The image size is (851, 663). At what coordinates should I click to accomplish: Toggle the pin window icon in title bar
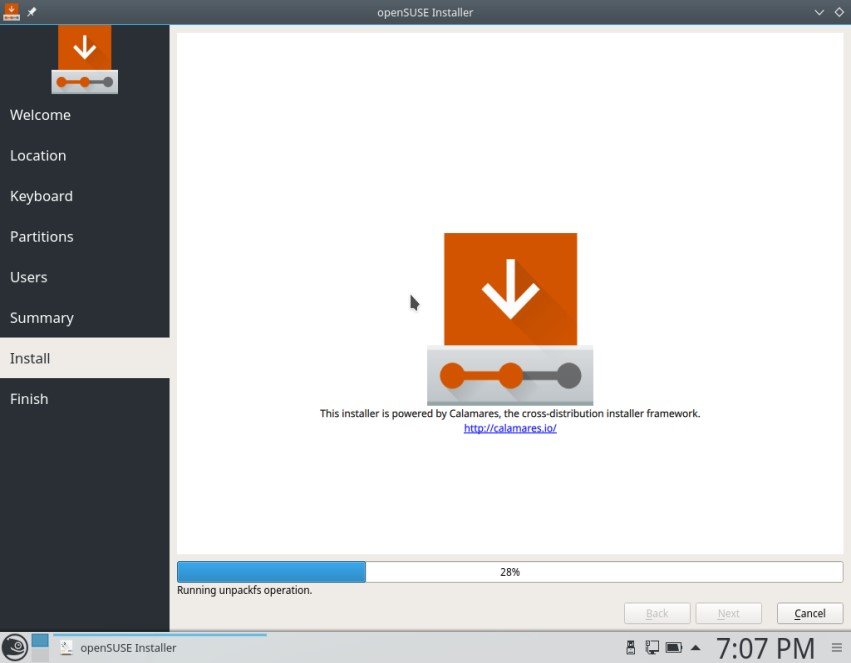(x=32, y=11)
